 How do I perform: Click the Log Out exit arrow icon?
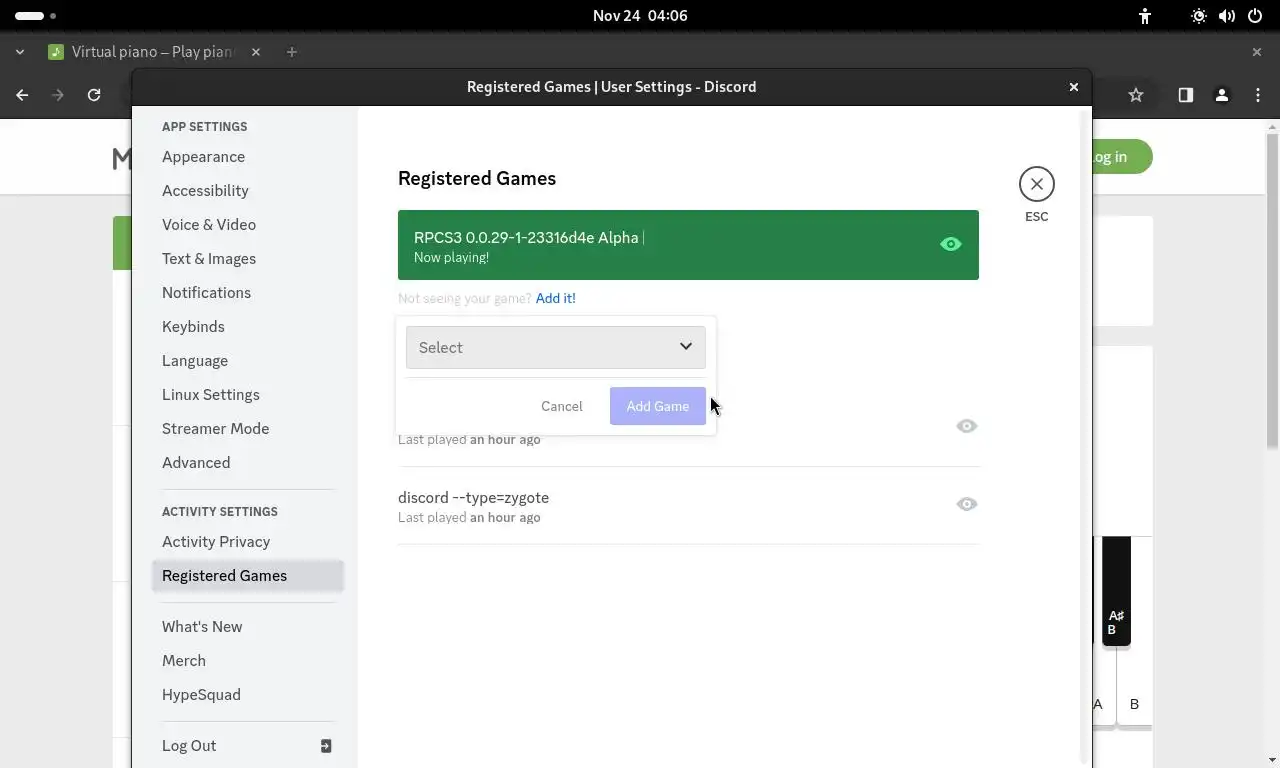pyautogui.click(x=326, y=746)
